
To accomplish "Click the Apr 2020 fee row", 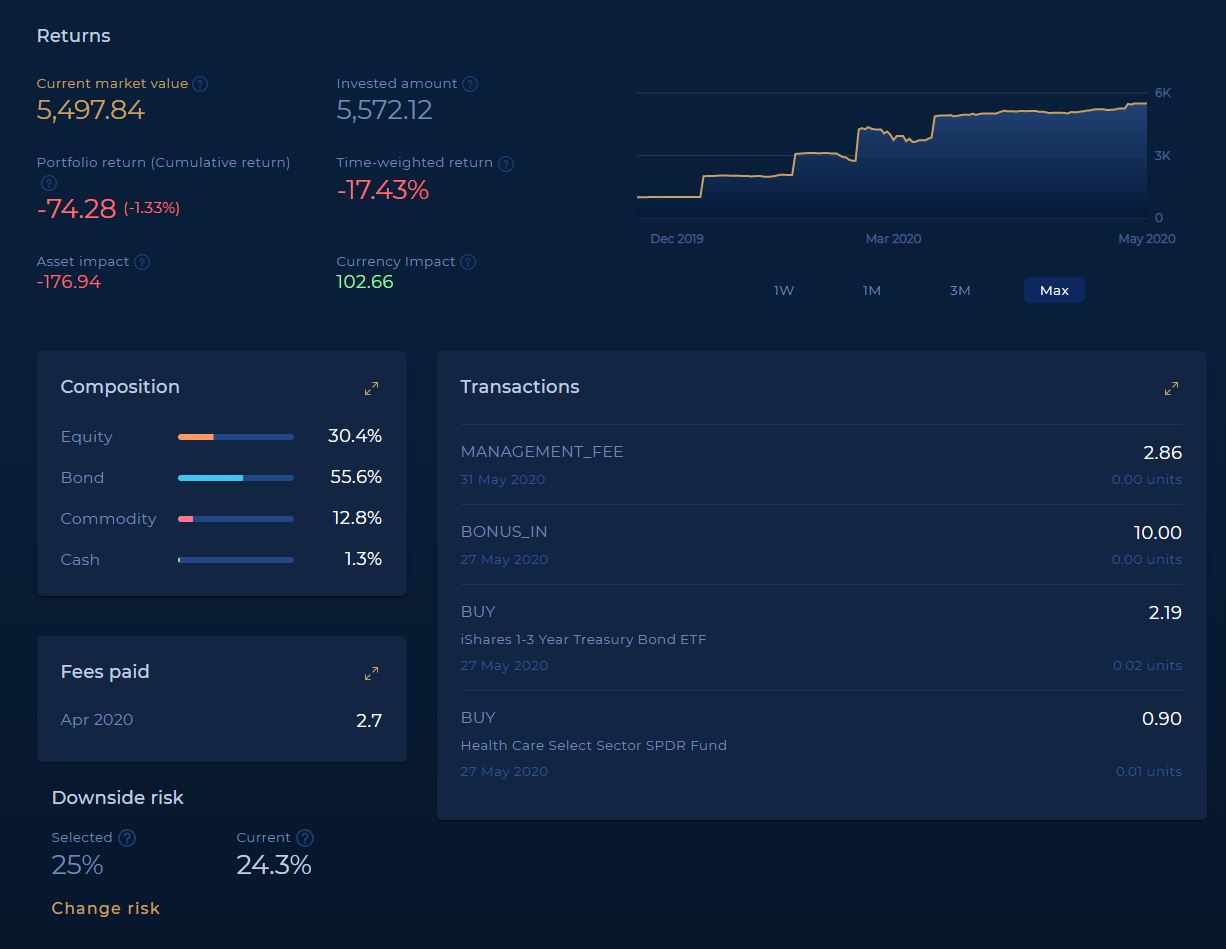I will pos(221,720).
